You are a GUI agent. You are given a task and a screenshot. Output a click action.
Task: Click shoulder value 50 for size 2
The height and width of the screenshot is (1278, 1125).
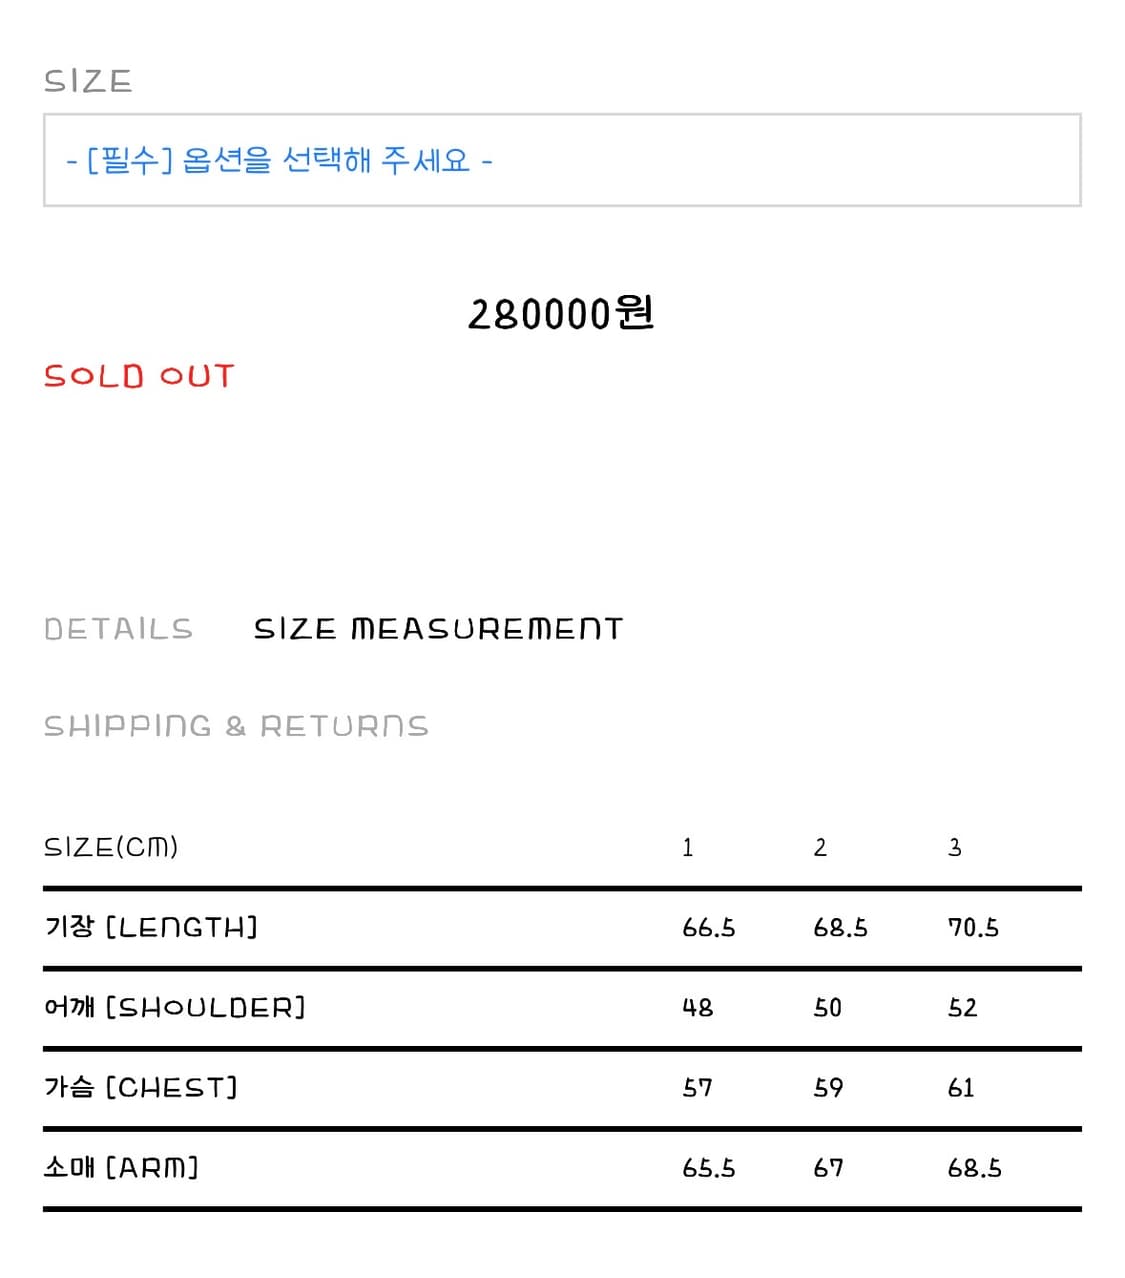coord(828,1008)
